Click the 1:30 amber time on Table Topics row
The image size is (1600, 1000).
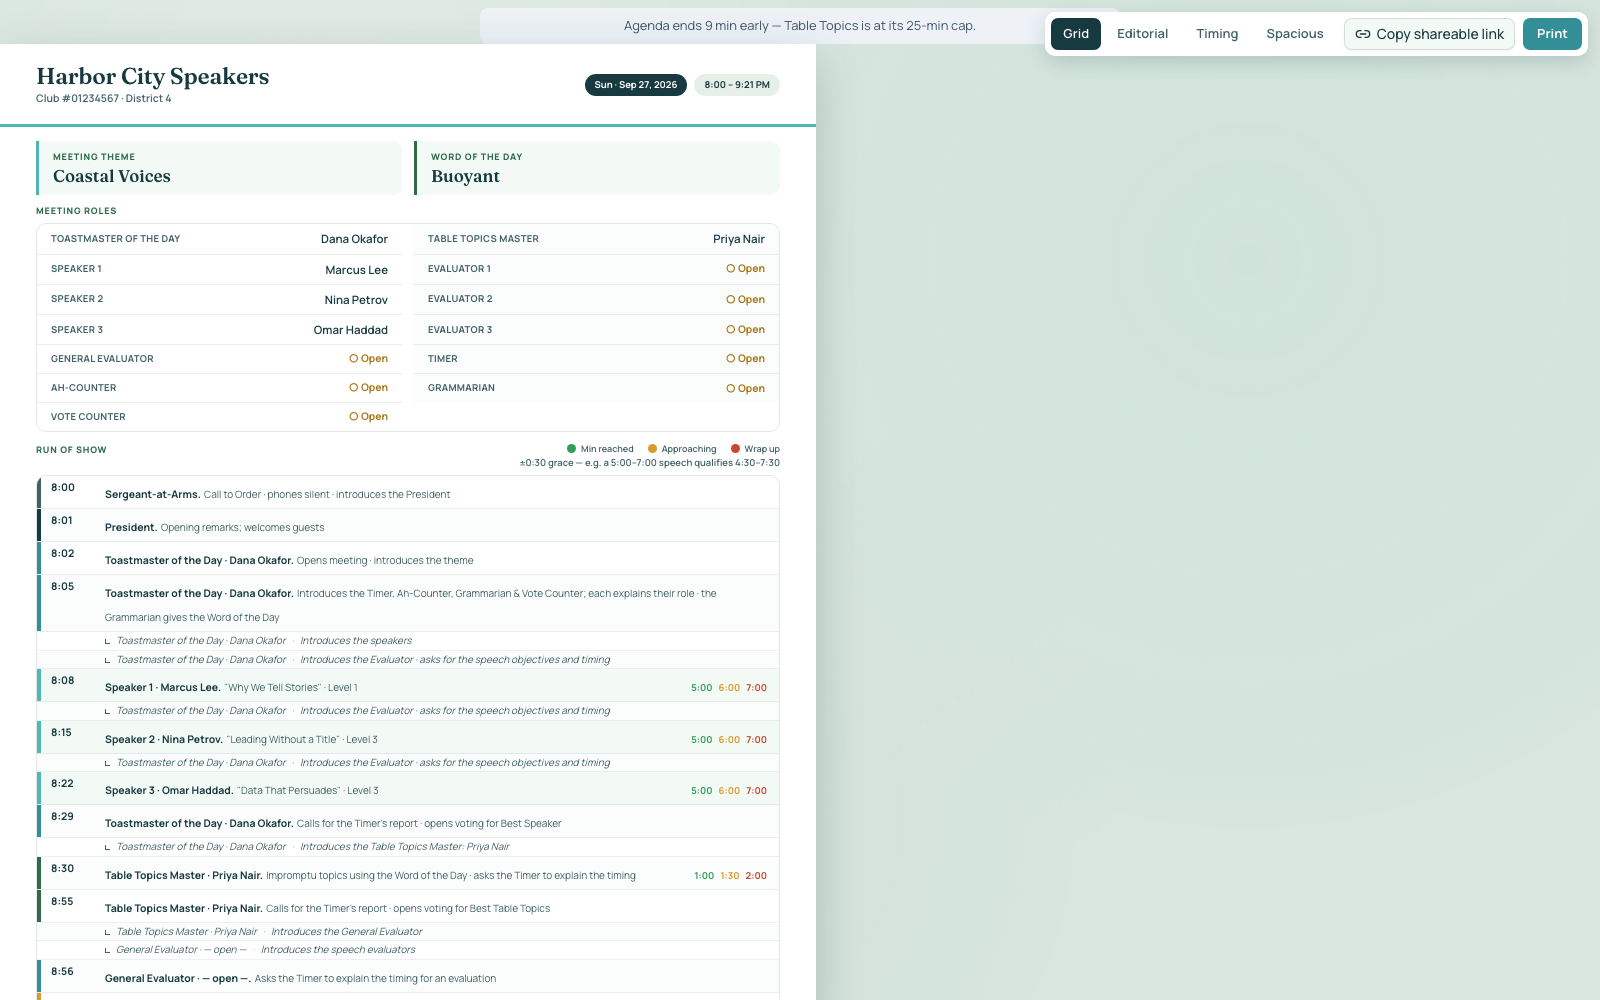[x=730, y=876]
